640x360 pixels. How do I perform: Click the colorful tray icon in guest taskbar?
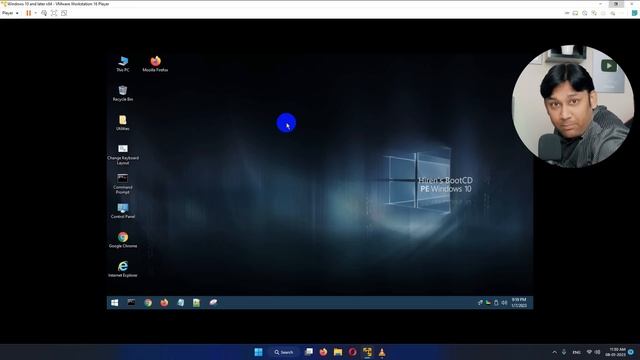coord(488,302)
